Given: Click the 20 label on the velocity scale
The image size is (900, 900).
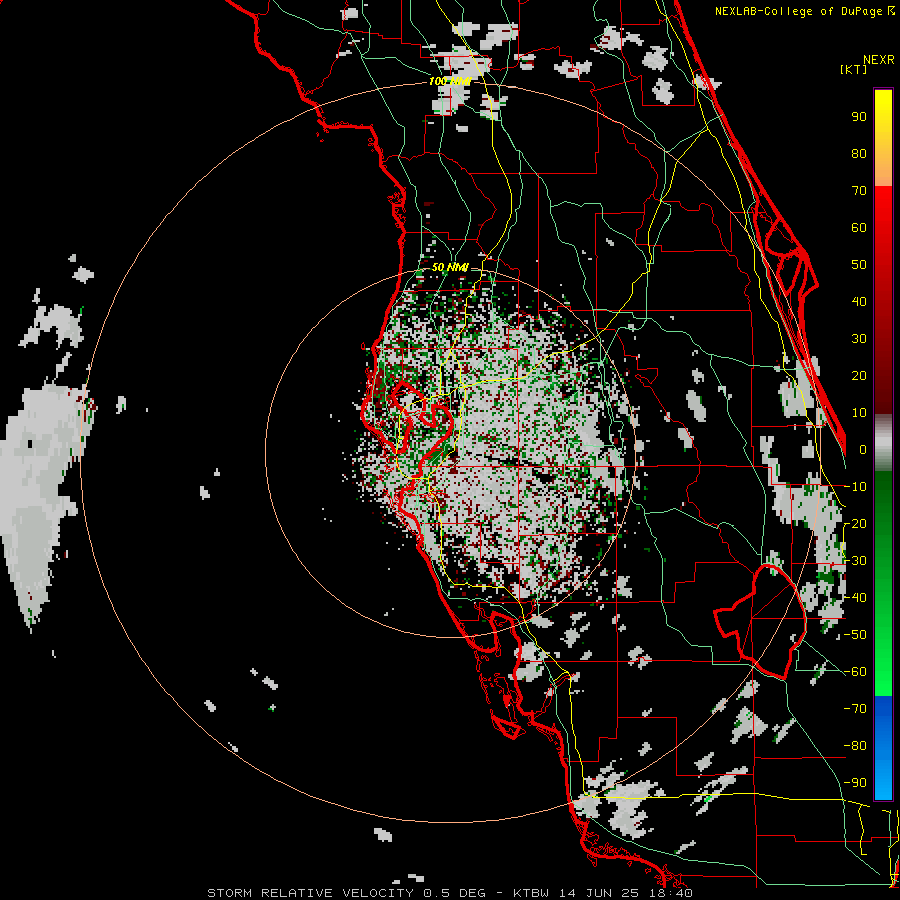Looking at the screenshot, I should point(859,375).
